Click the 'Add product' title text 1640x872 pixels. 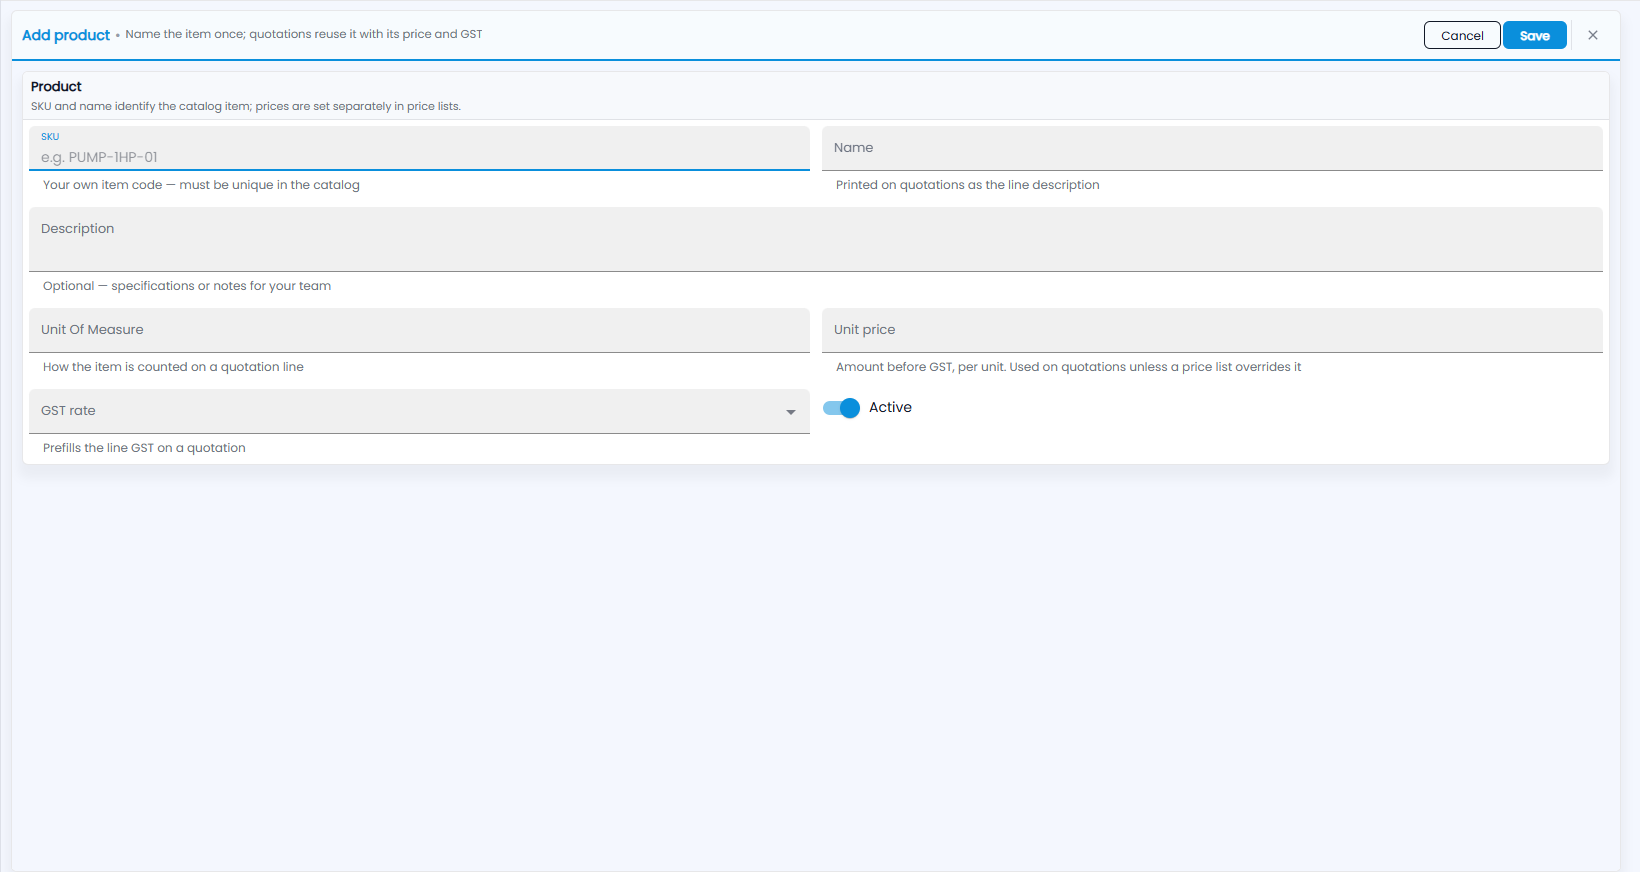click(x=66, y=35)
